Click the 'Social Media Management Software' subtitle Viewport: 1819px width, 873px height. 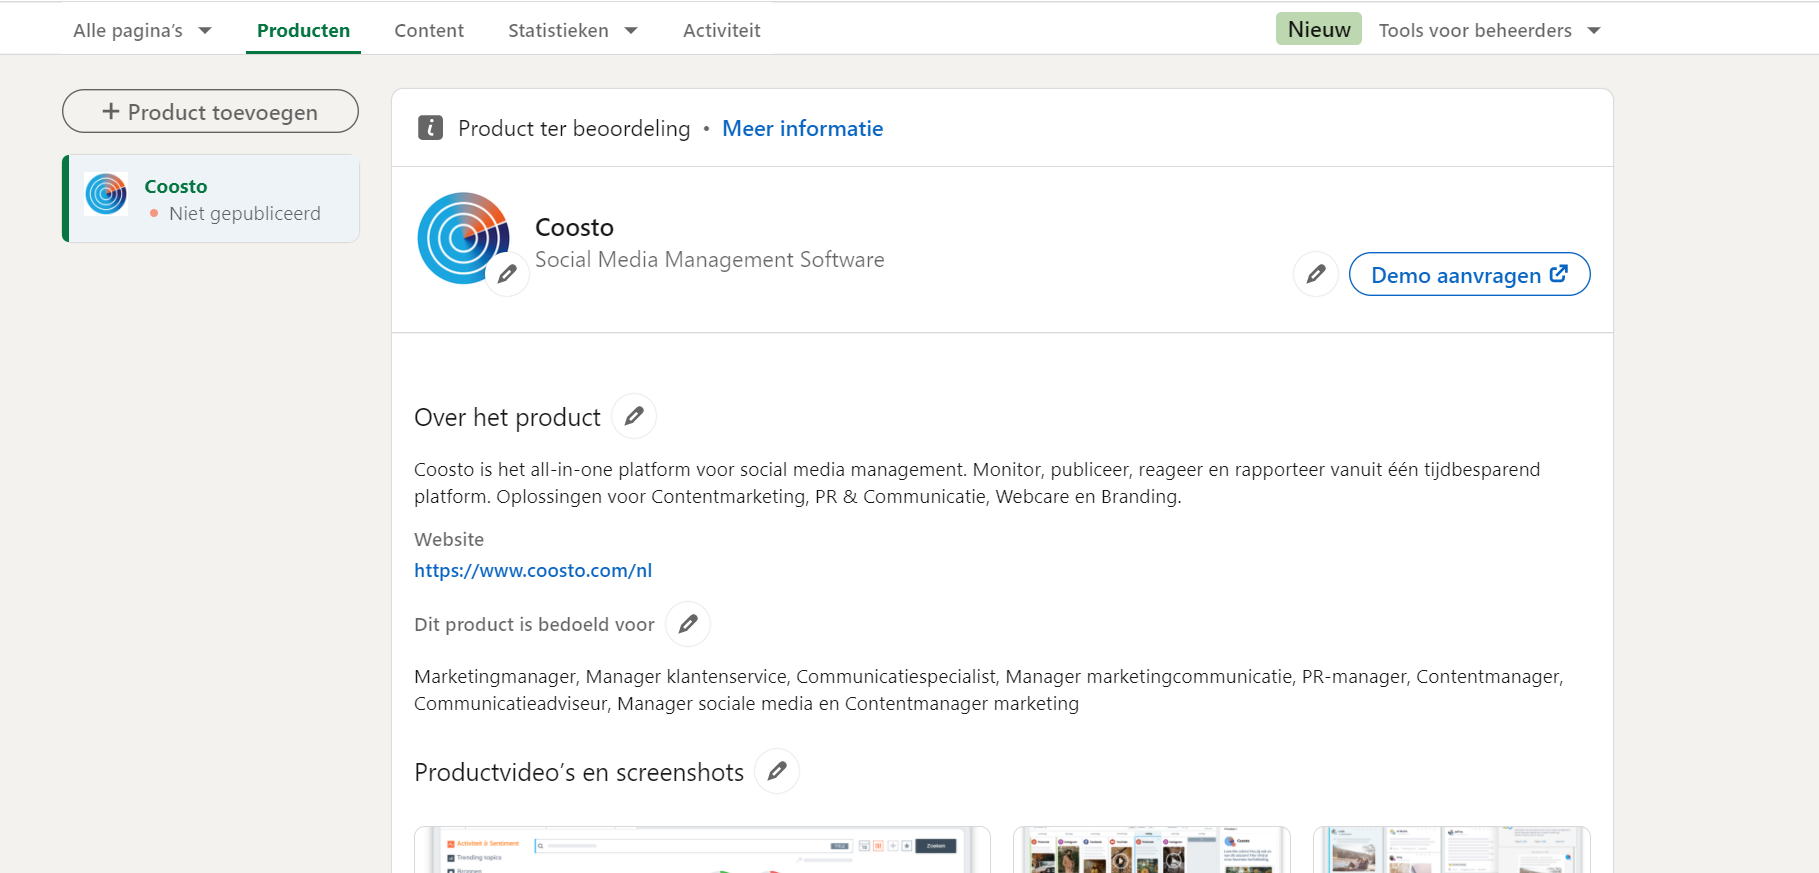coord(709,260)
